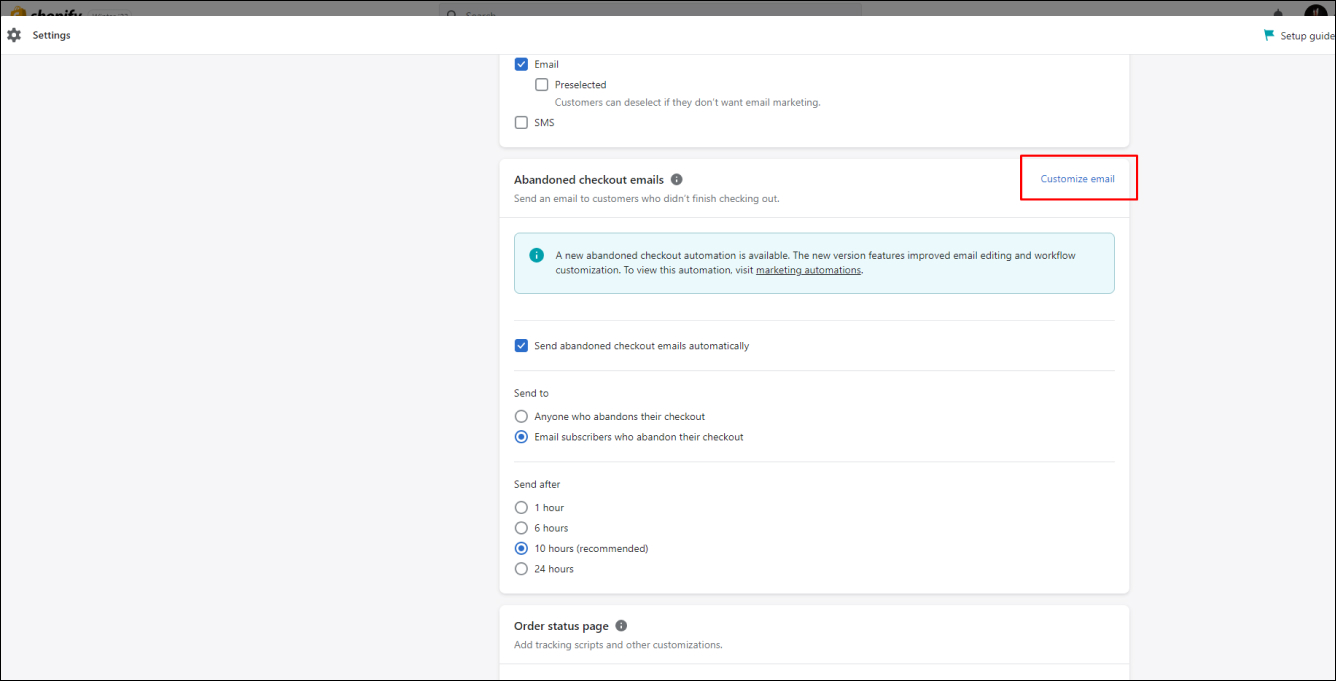Click info icon beside Order status page

621,626
